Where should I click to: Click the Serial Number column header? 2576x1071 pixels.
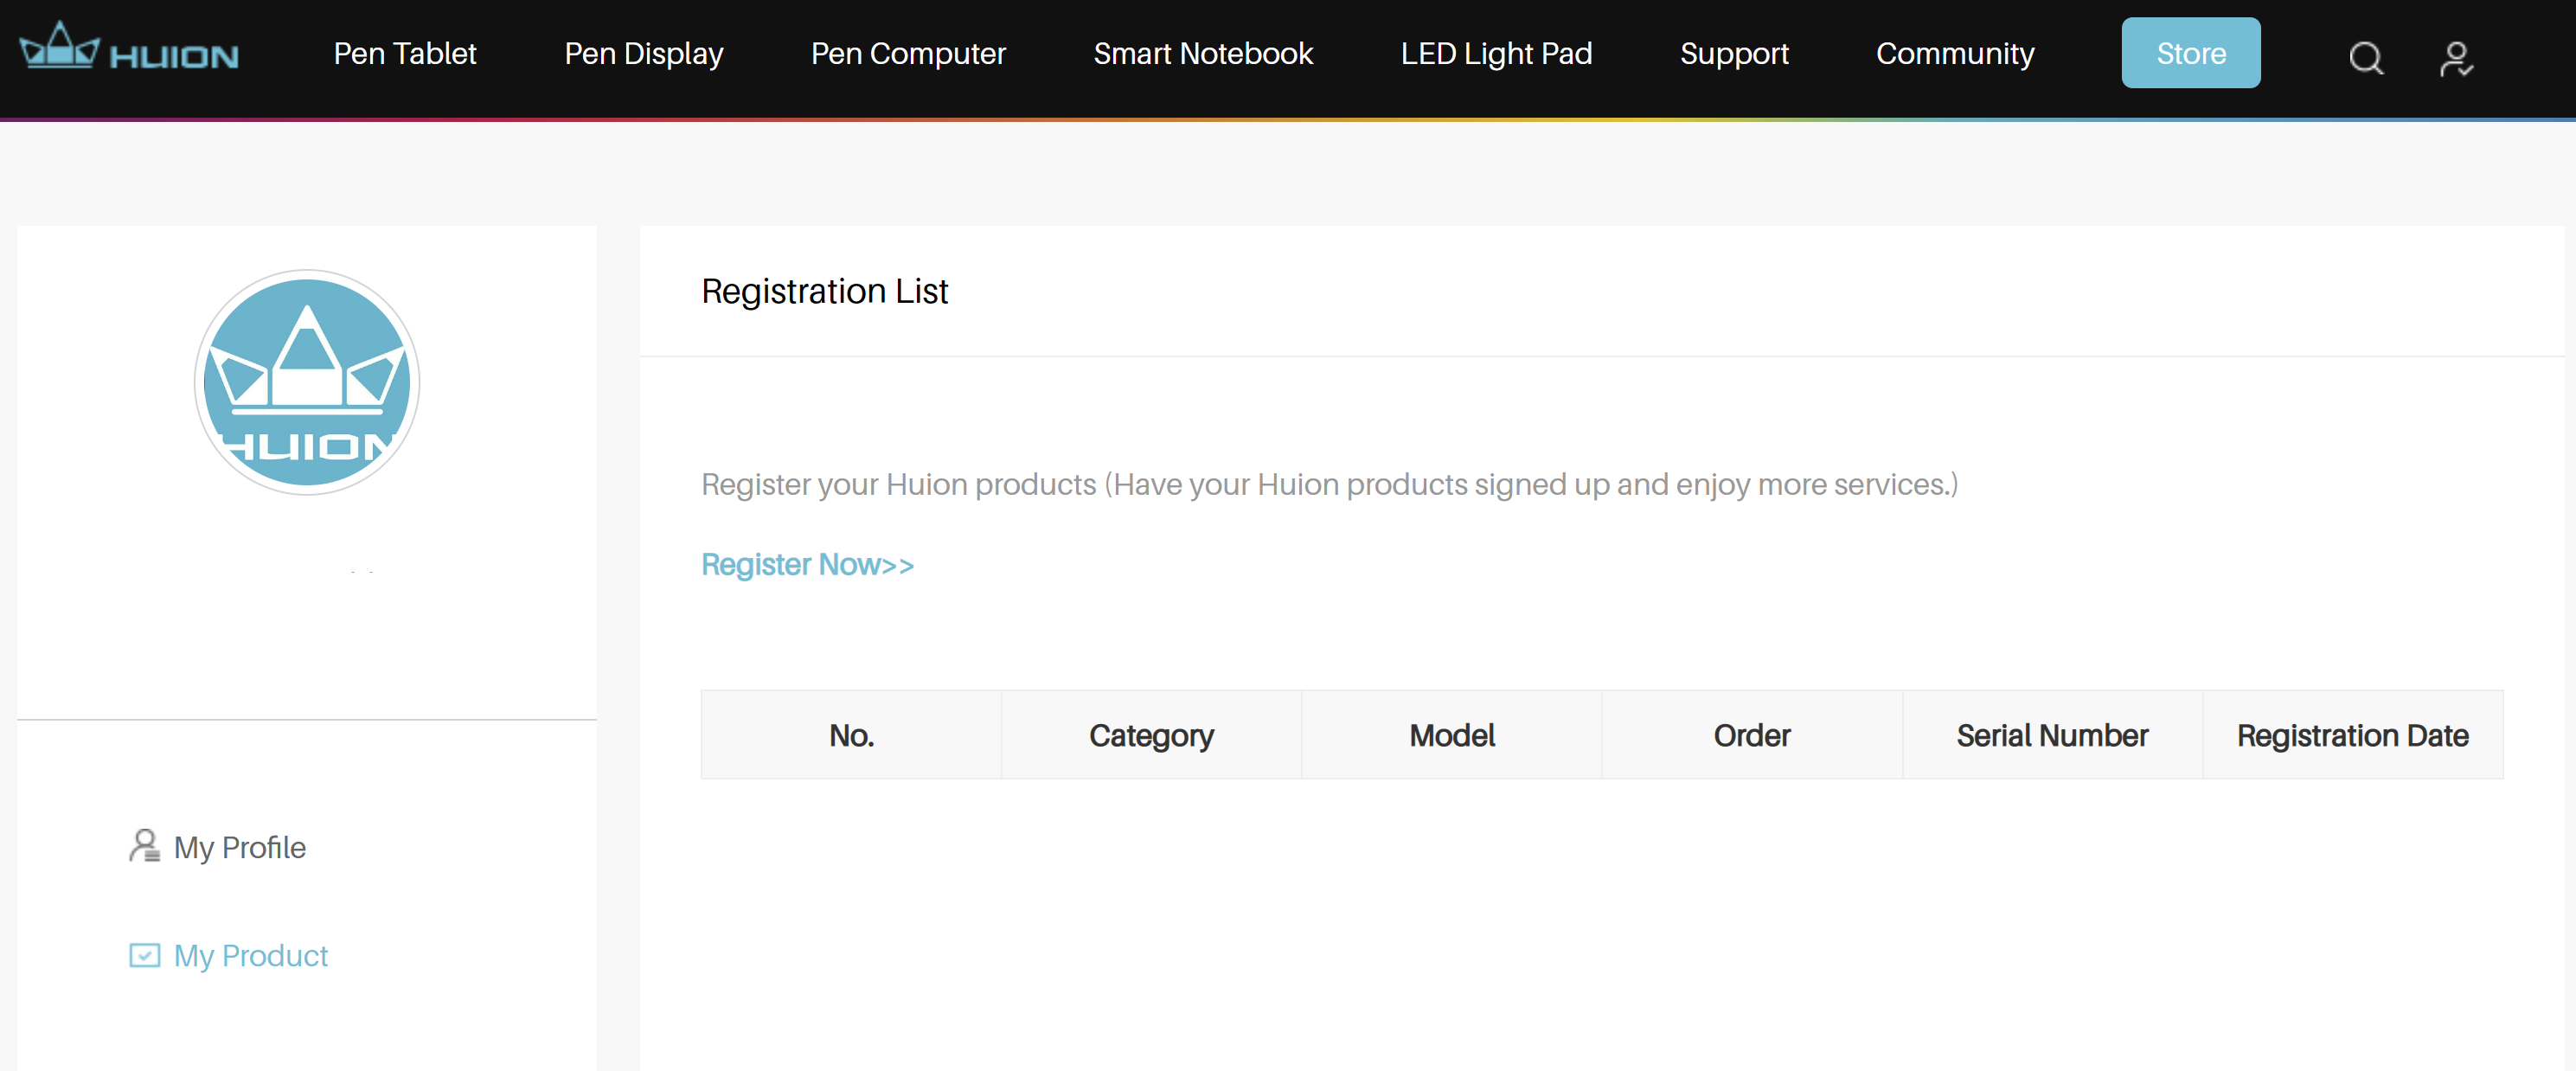pyautogui.click(x=2052, y=735)
